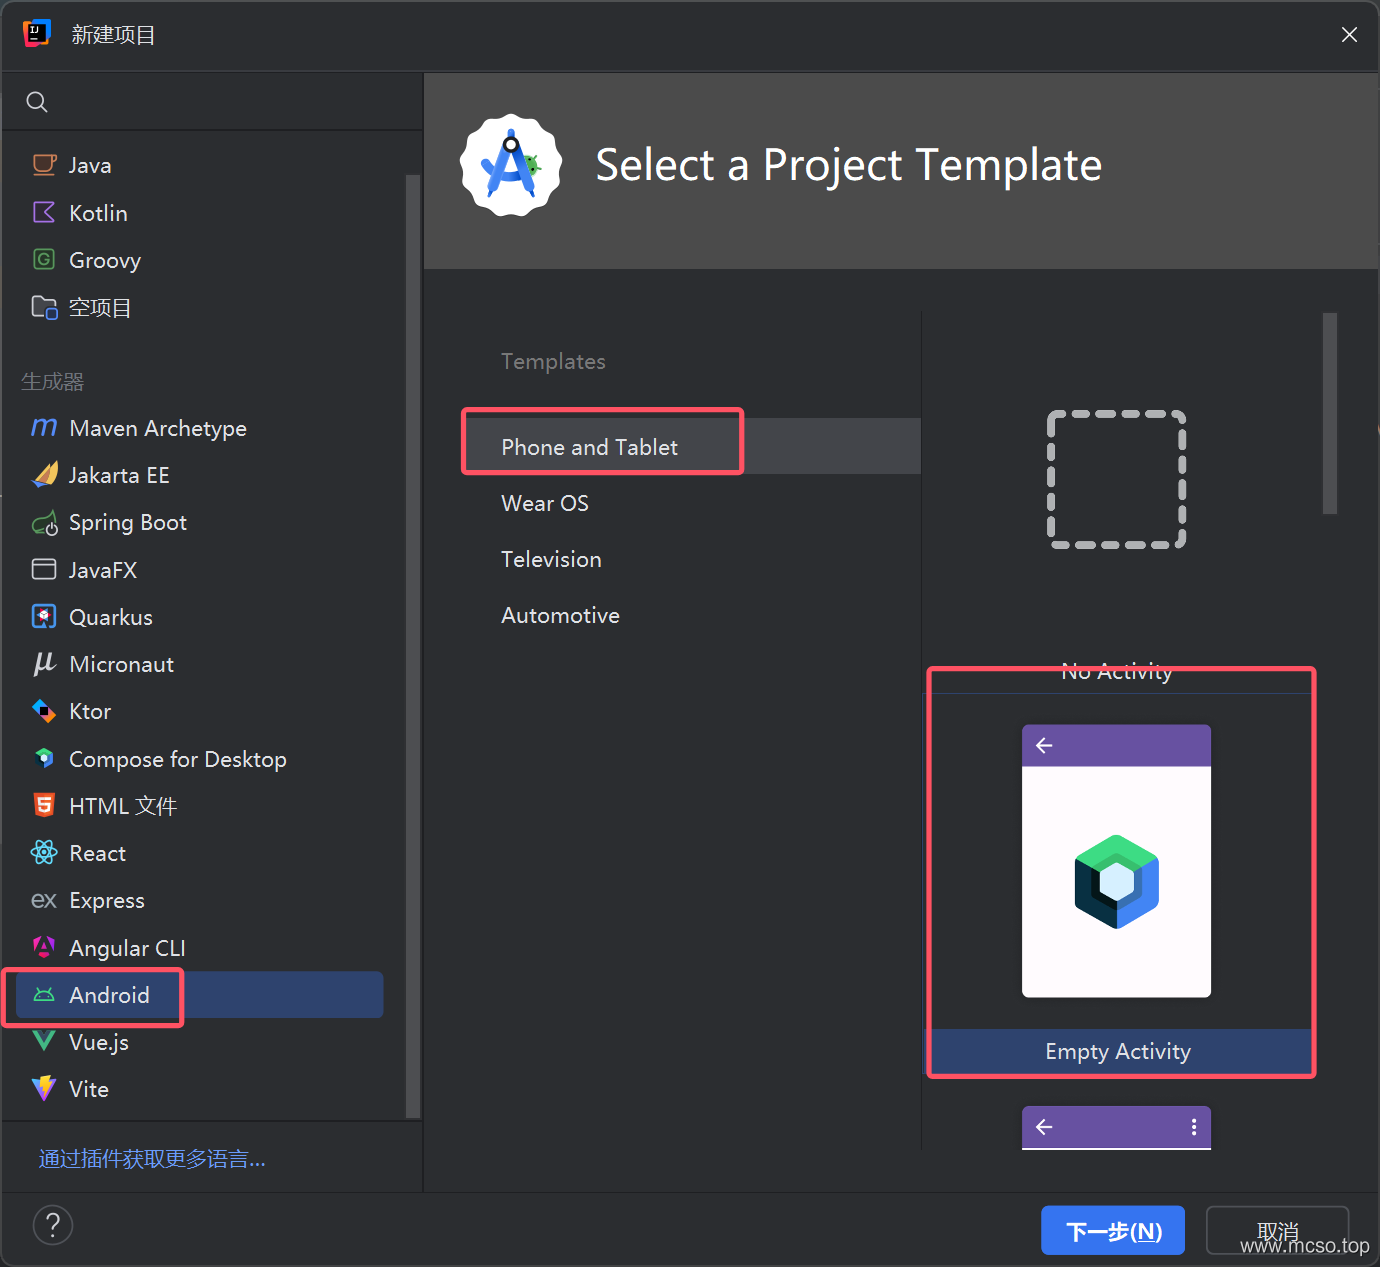Click the Maven Archetype m icon

[x=44, y=428]
